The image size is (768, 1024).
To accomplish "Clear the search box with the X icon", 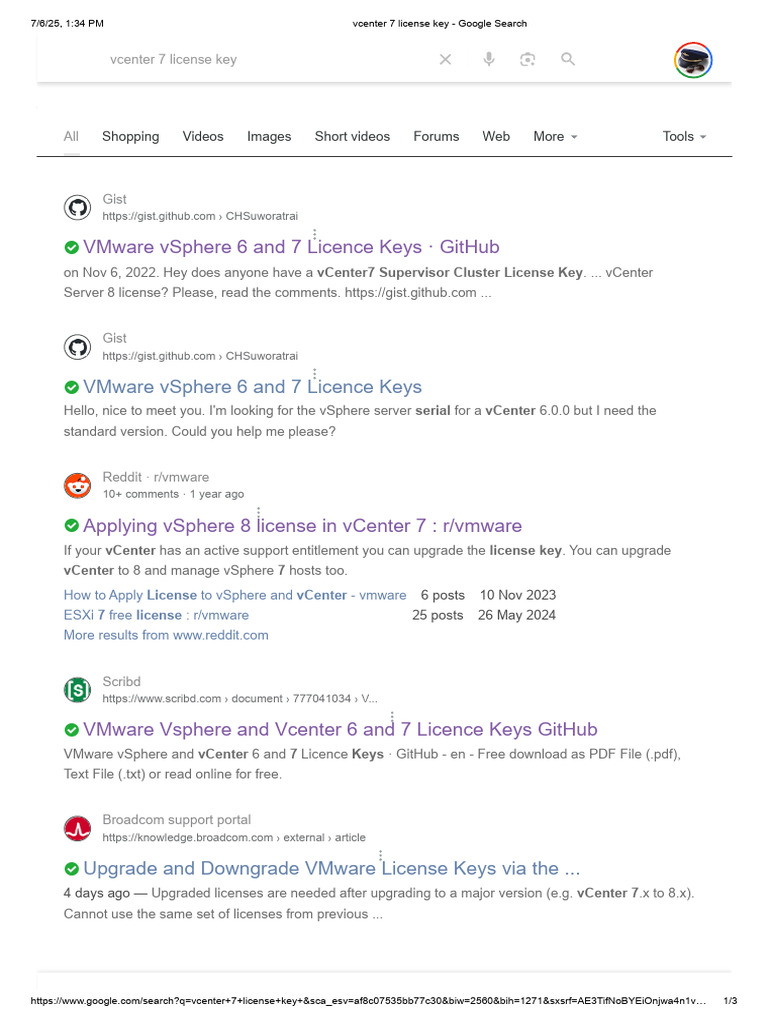I will click(446, 60).
